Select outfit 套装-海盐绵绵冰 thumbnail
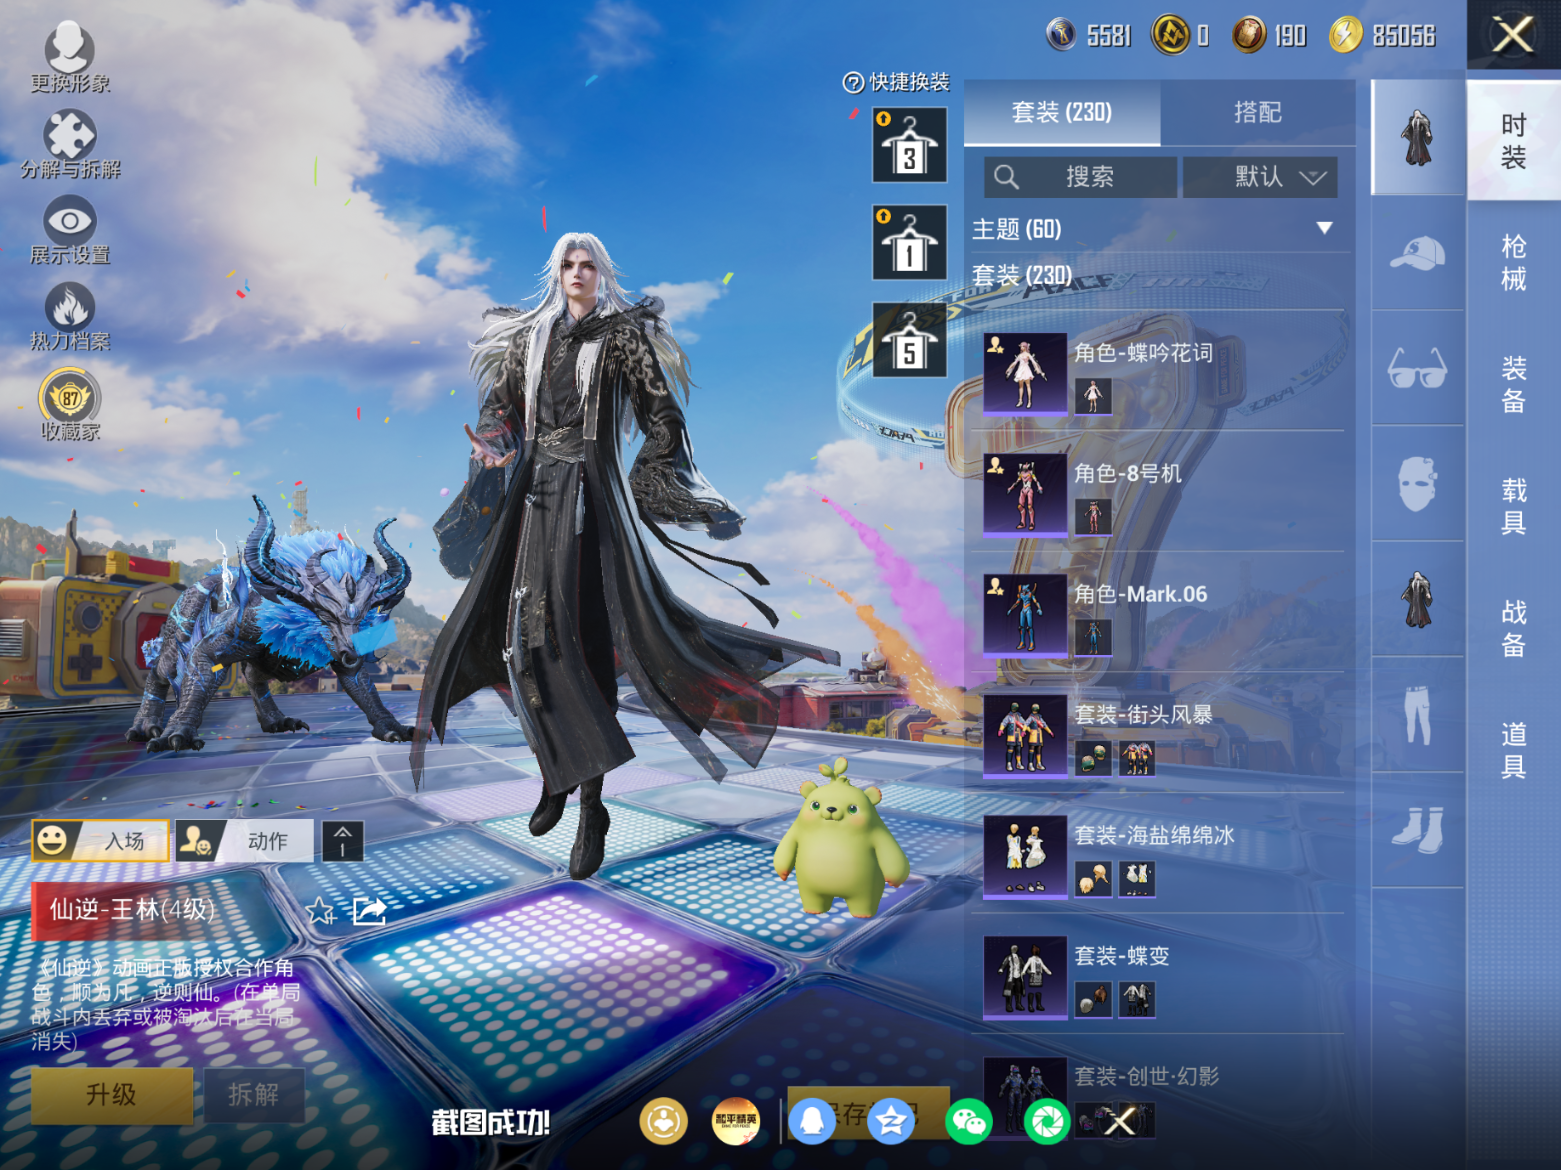The height and width of the screenshot is (1170, 1561). pos(1025,857)
